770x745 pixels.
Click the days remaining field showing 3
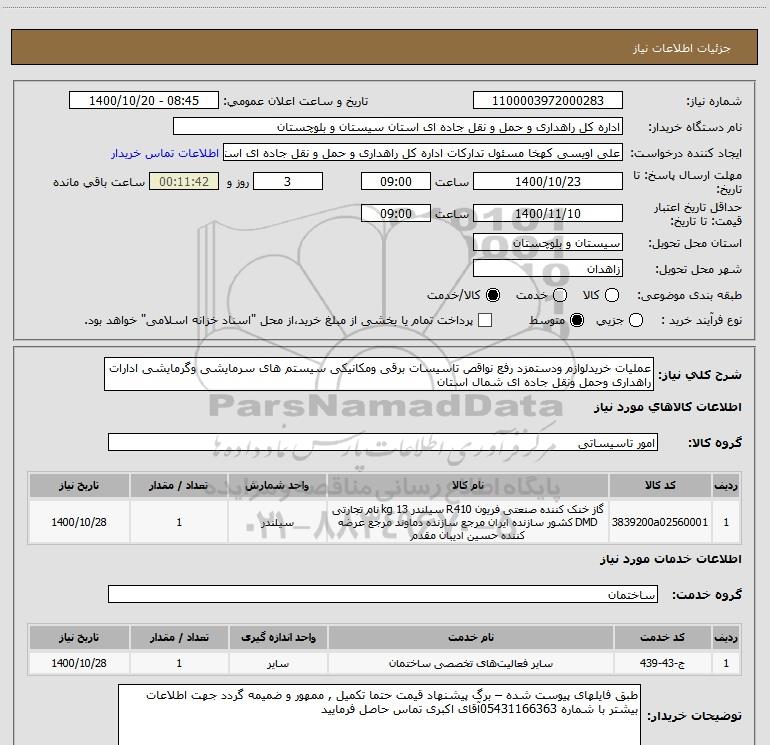(x=288, y=181)
